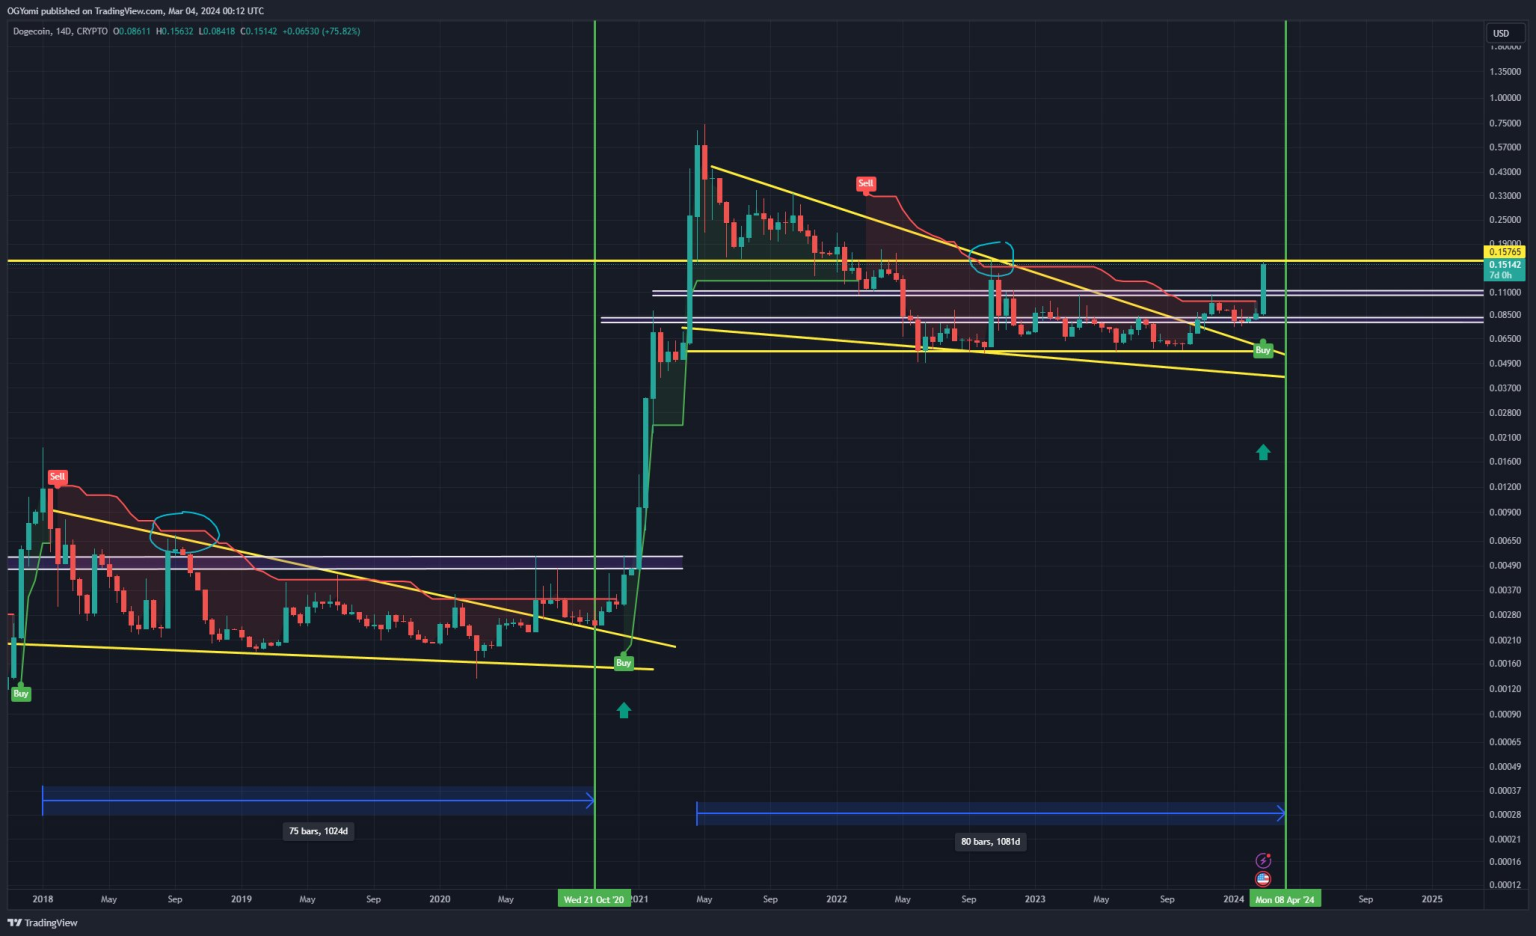Select the Sell tag on the 2018 chart section
1536x936 pixels.
point(57,477)
